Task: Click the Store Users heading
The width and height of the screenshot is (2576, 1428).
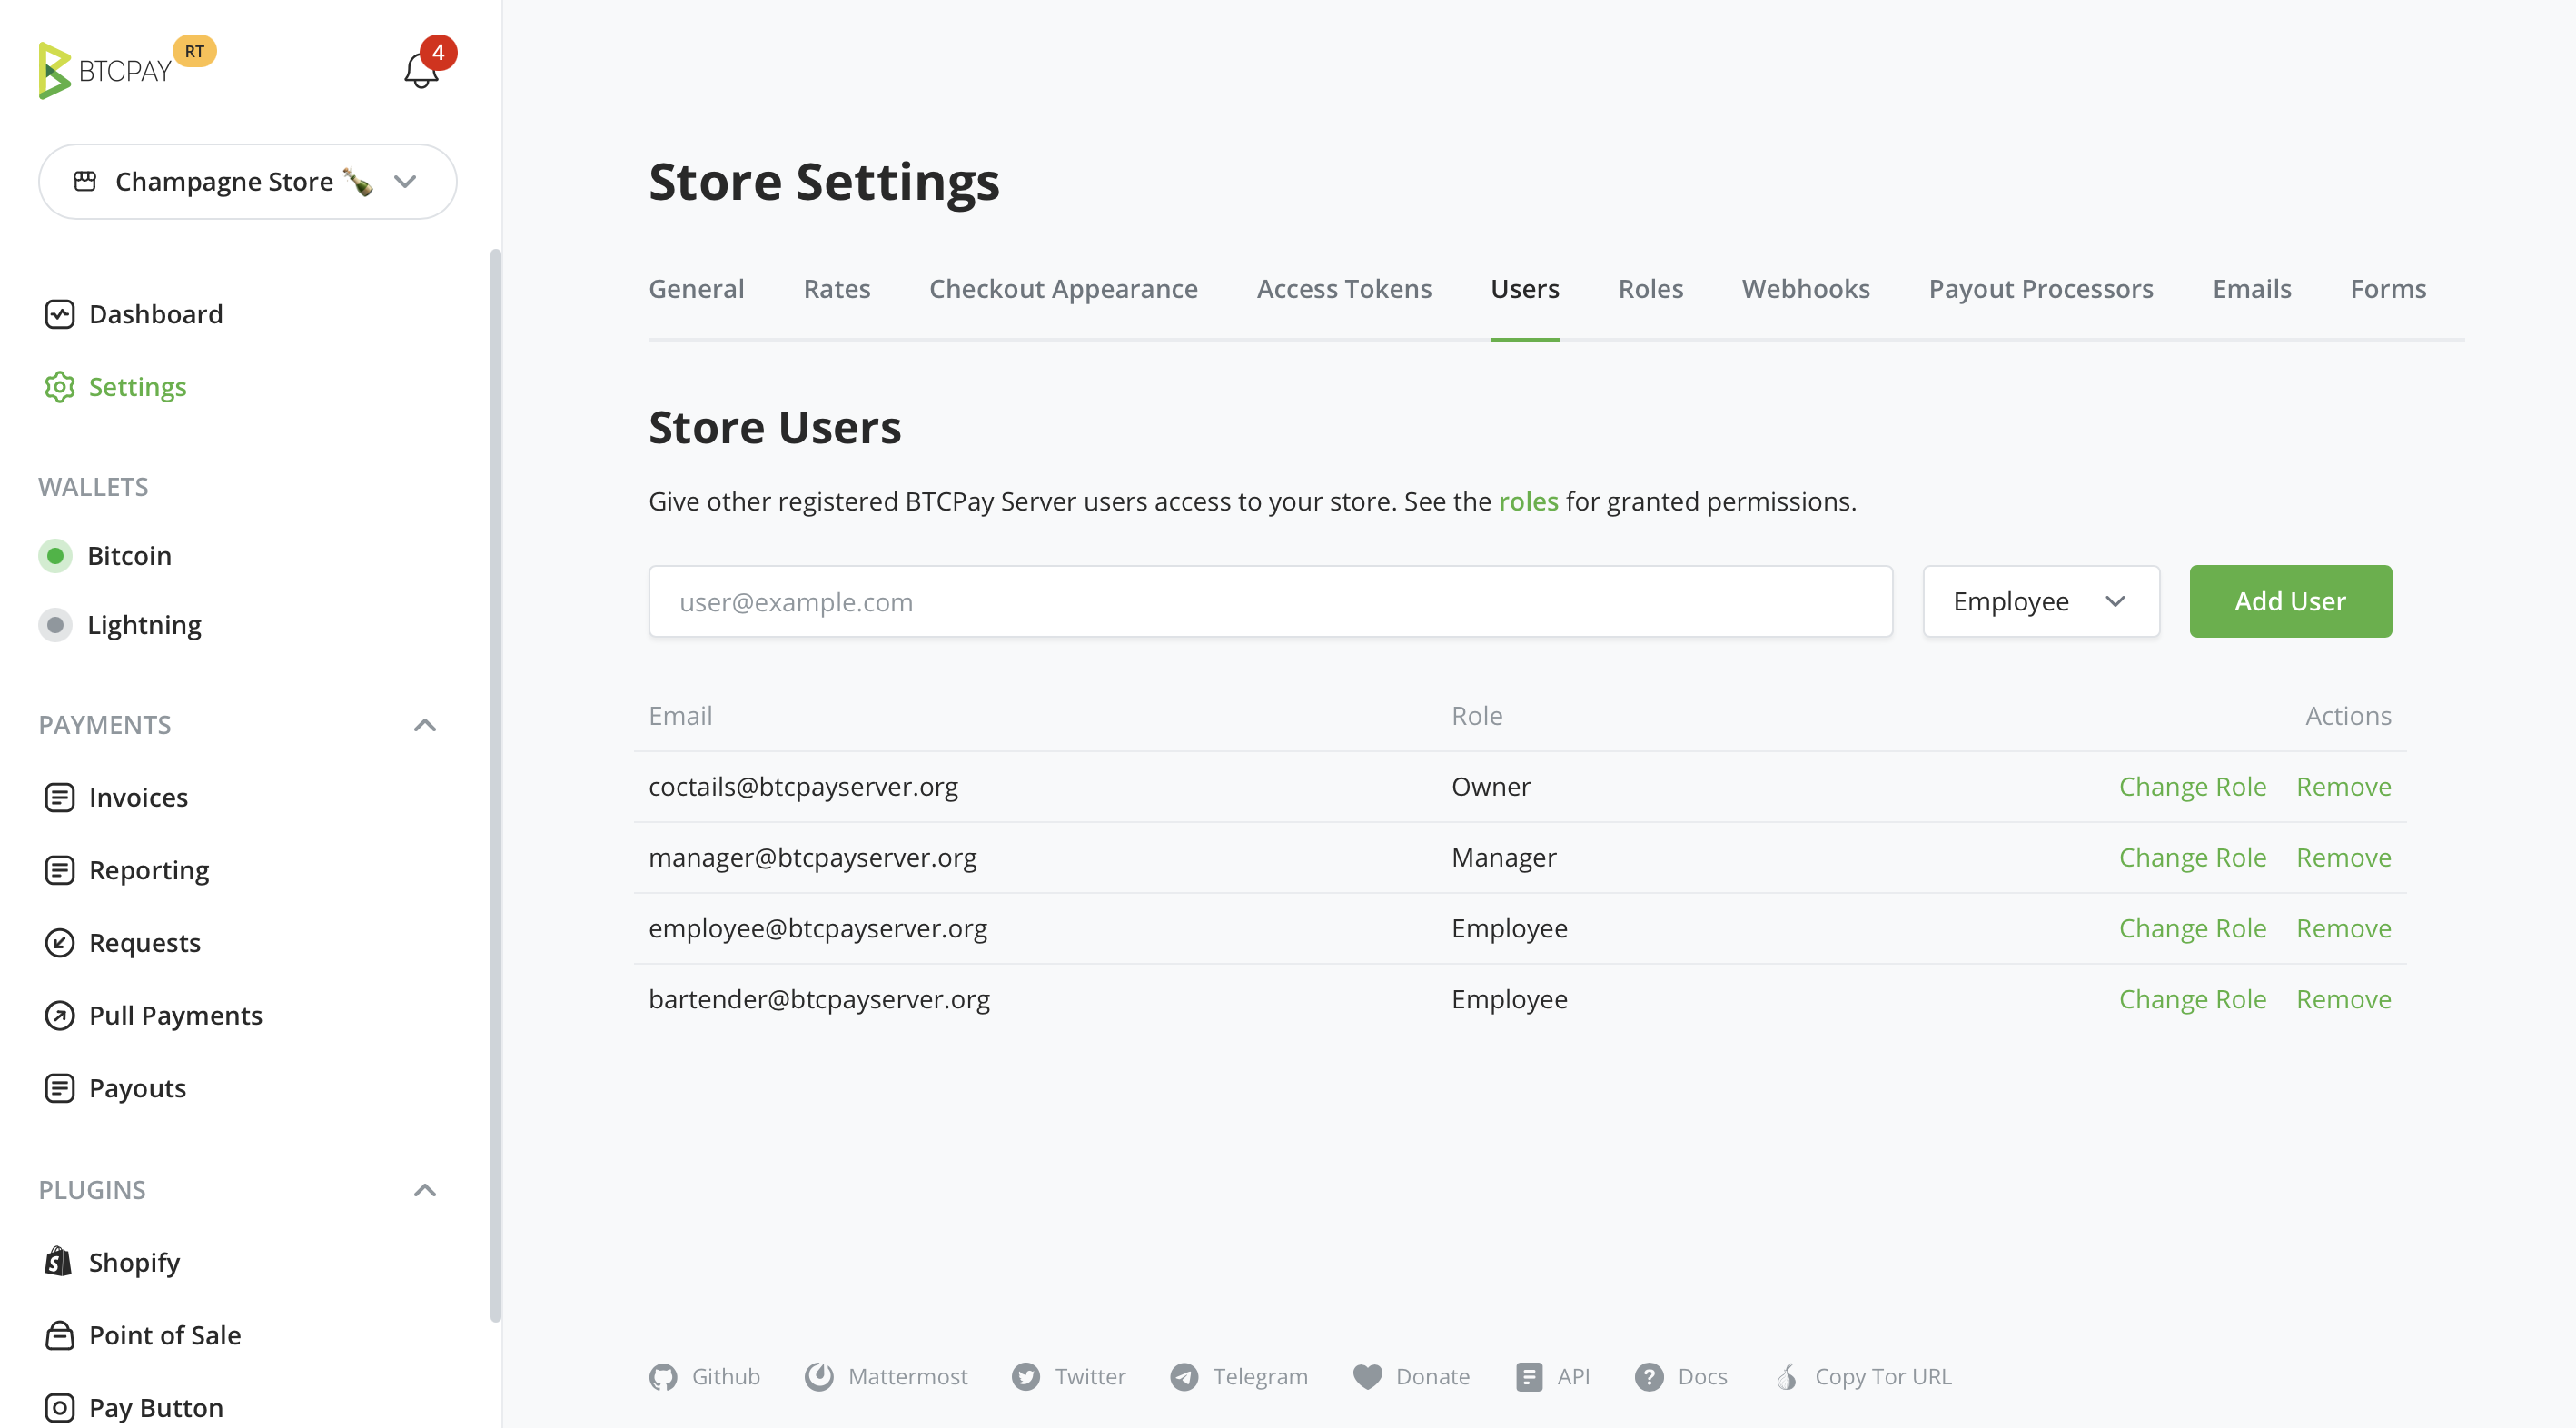Action: pyautogui.click(x=775, y=428)
